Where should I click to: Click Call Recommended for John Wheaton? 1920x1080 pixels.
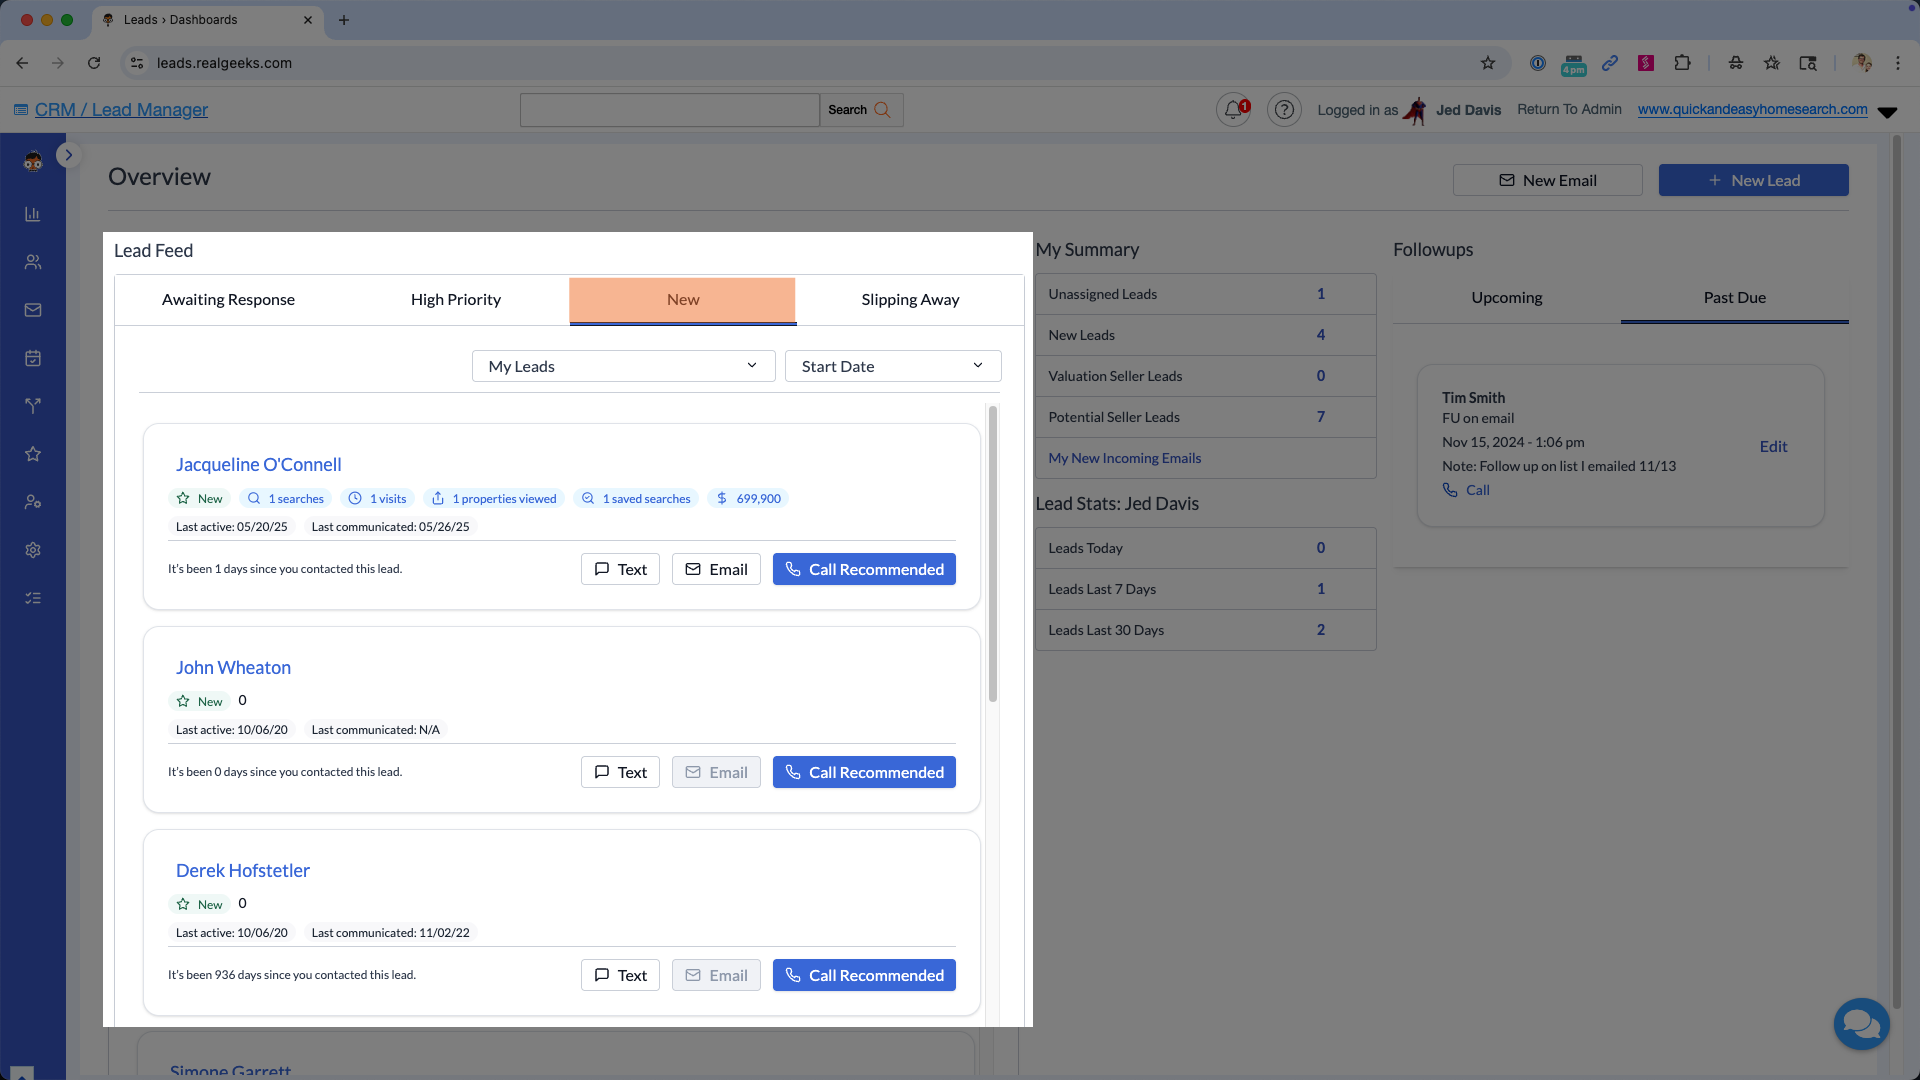[x=864, y=772]
